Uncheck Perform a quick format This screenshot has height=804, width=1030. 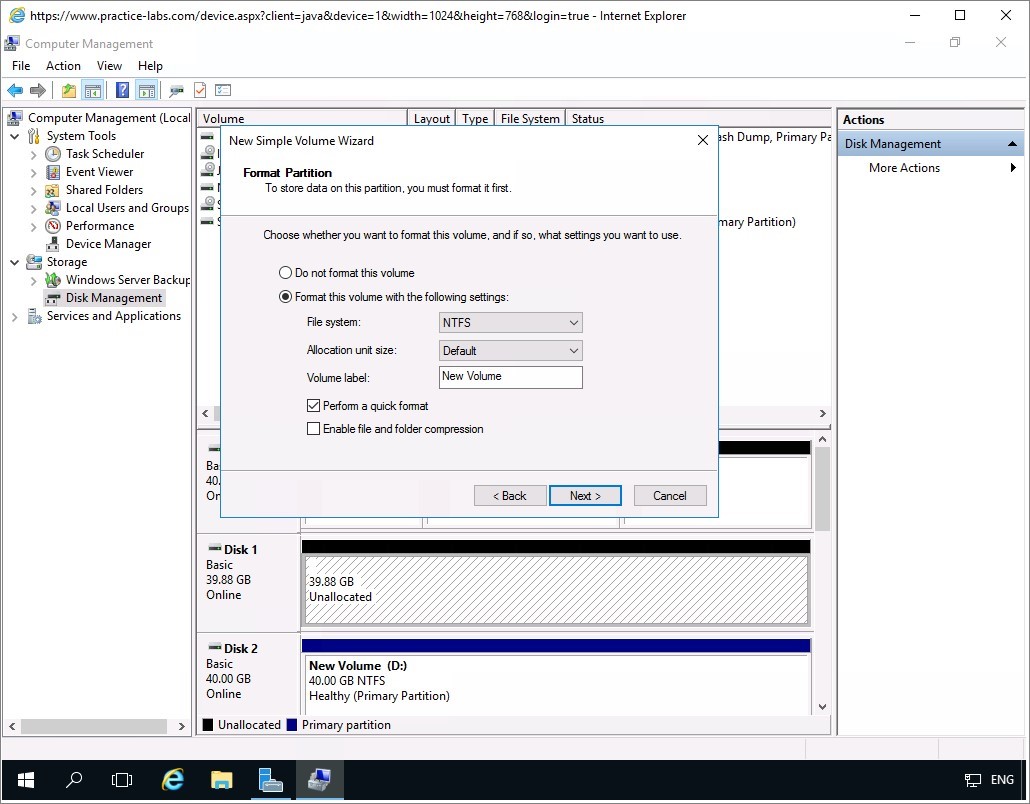(314, 406)
